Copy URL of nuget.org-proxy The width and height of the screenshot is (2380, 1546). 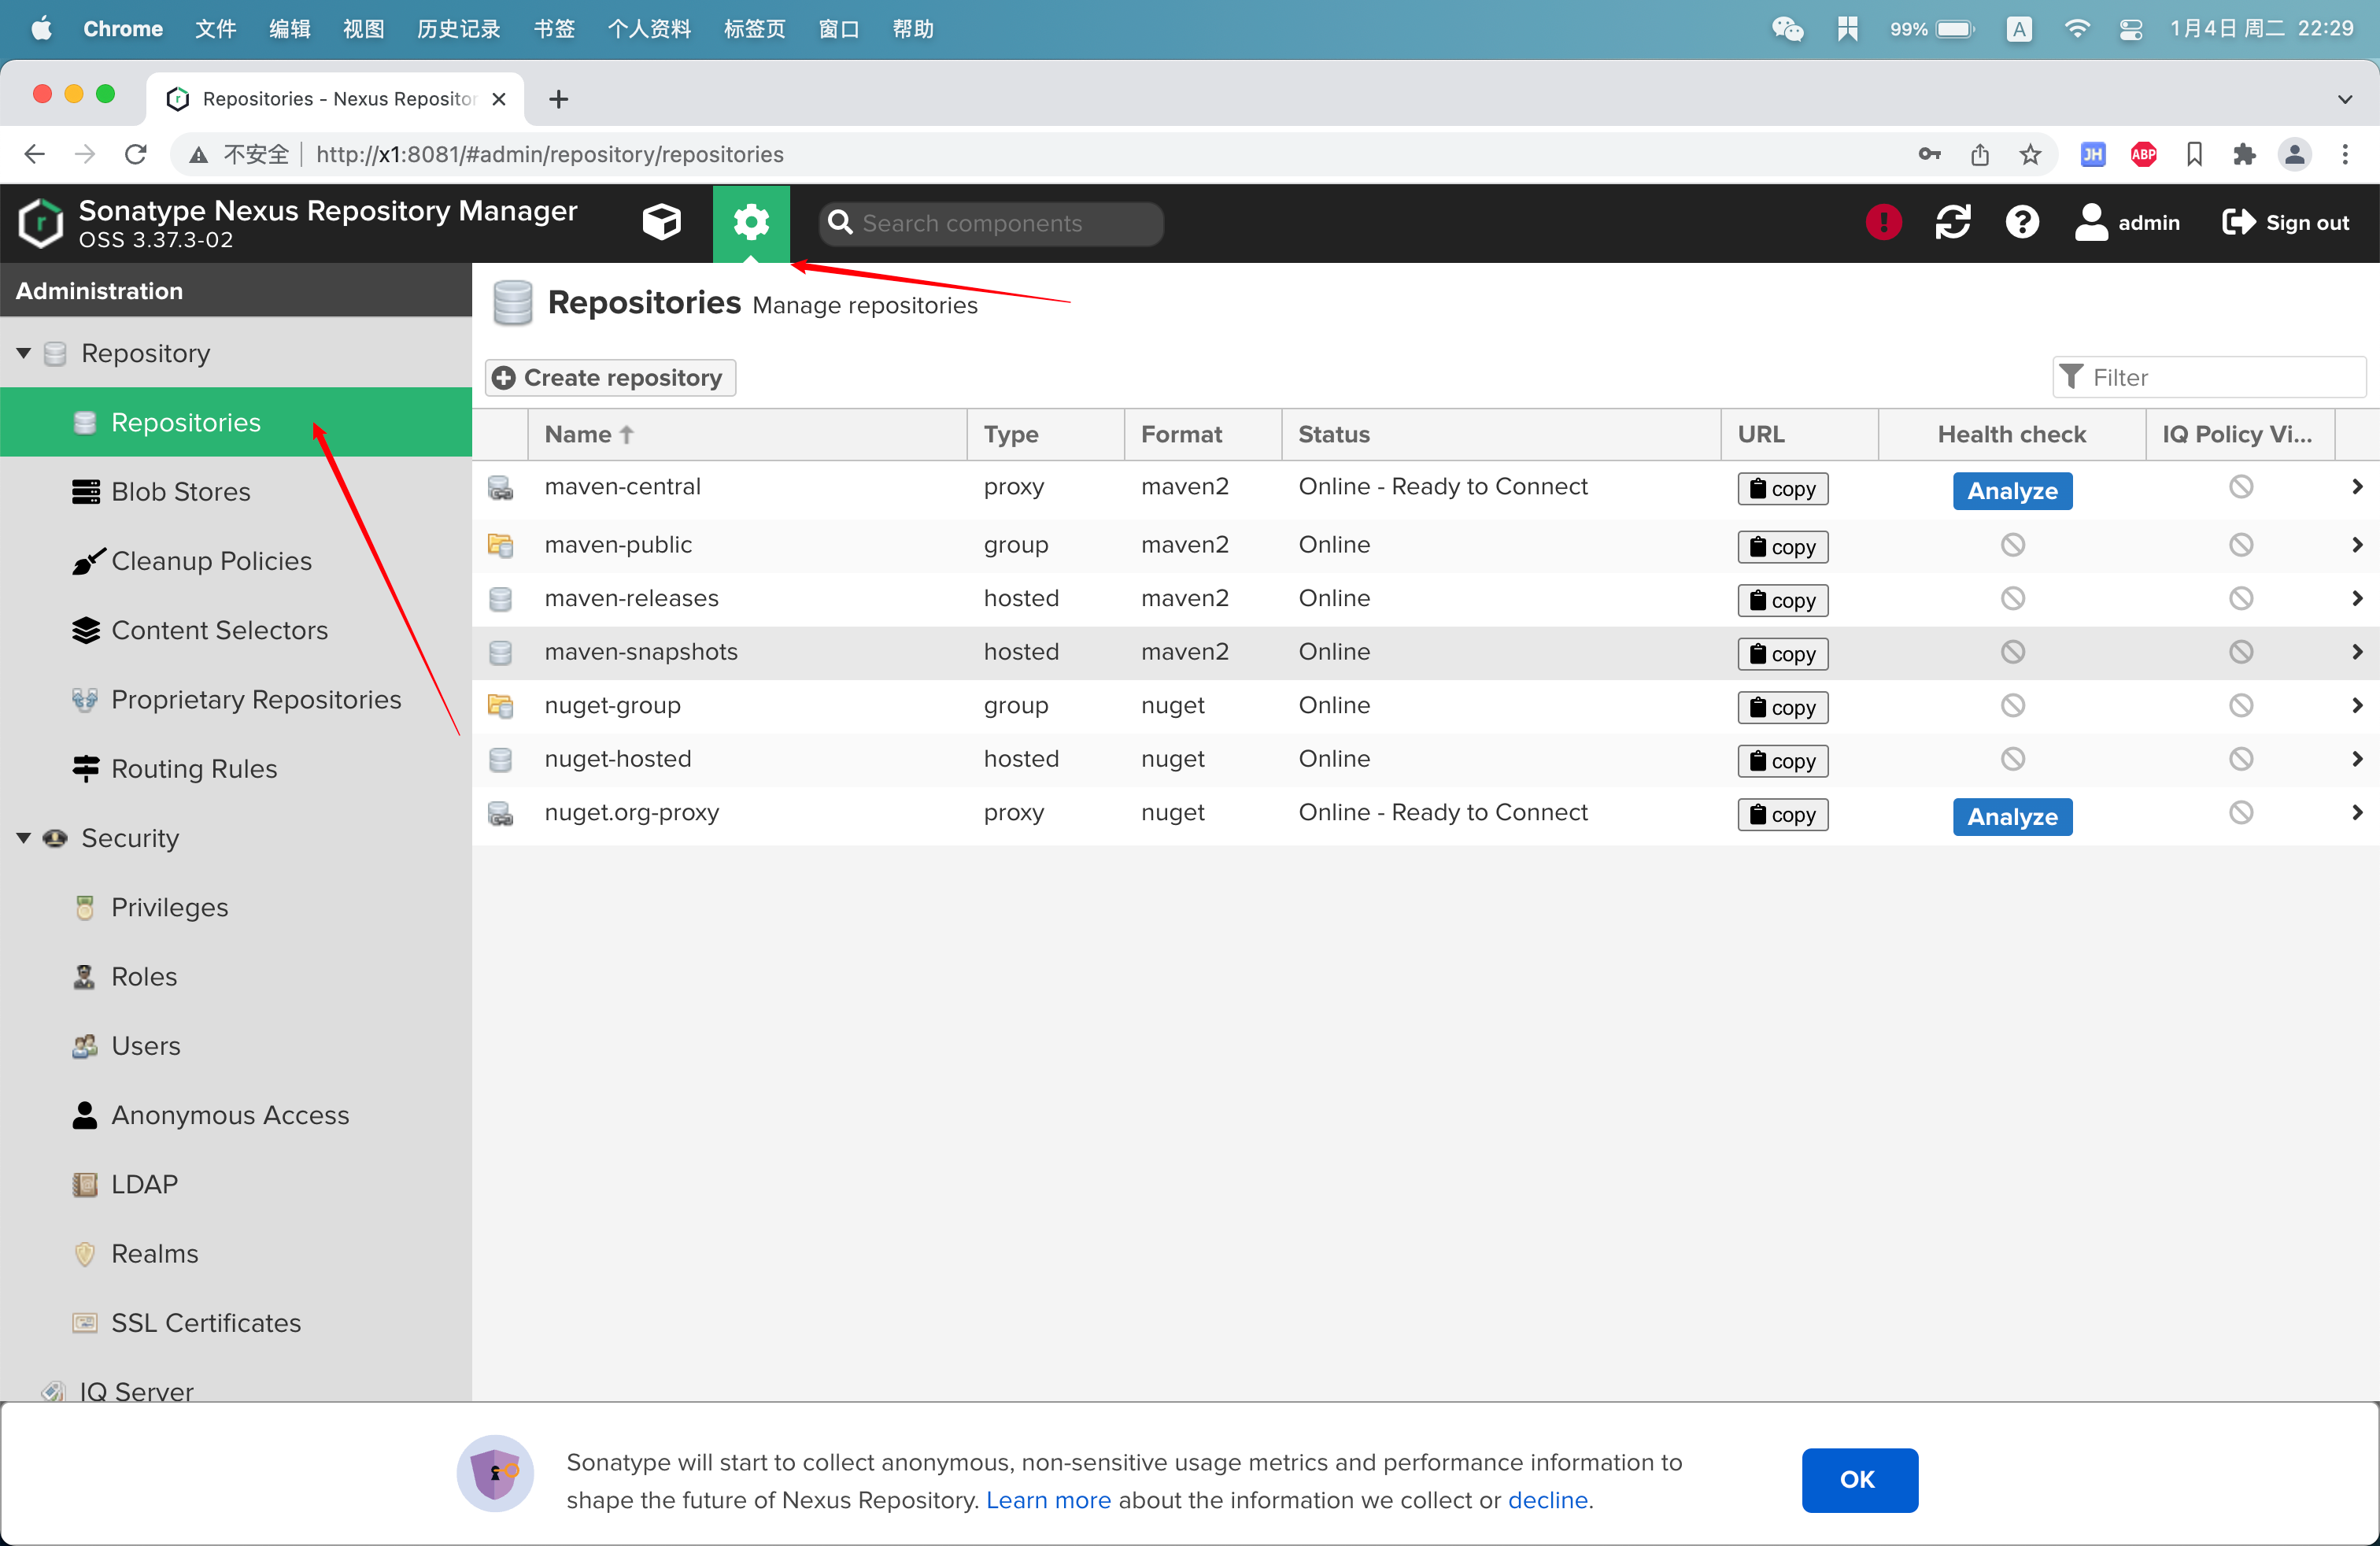pyautogui.click(x=1782, y=814)
